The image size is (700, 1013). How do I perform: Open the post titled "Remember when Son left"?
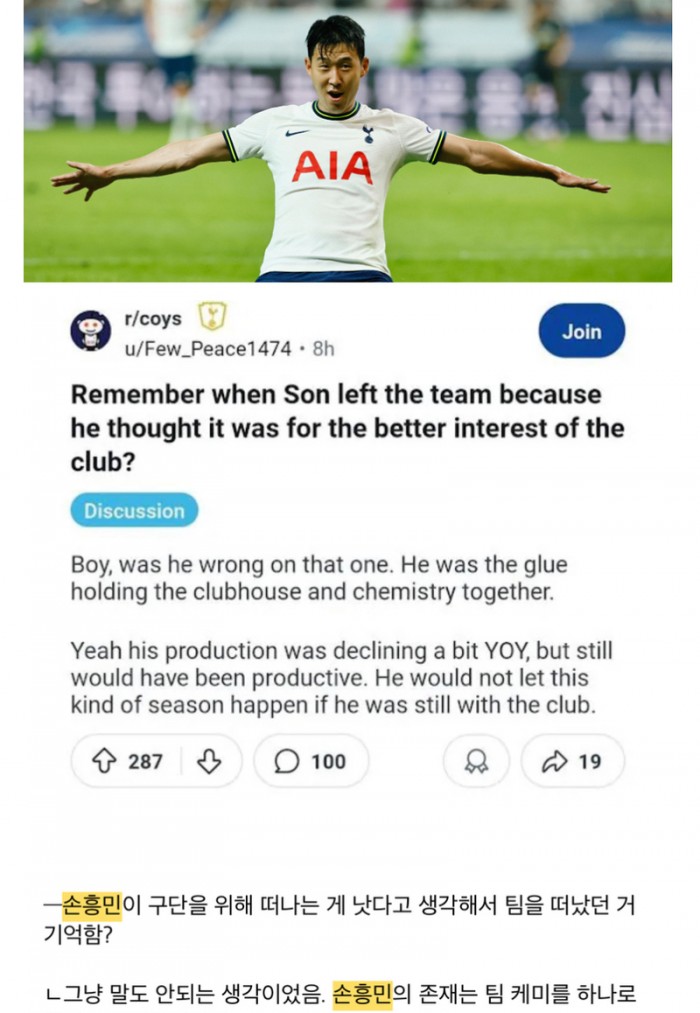tap(347, 428)
